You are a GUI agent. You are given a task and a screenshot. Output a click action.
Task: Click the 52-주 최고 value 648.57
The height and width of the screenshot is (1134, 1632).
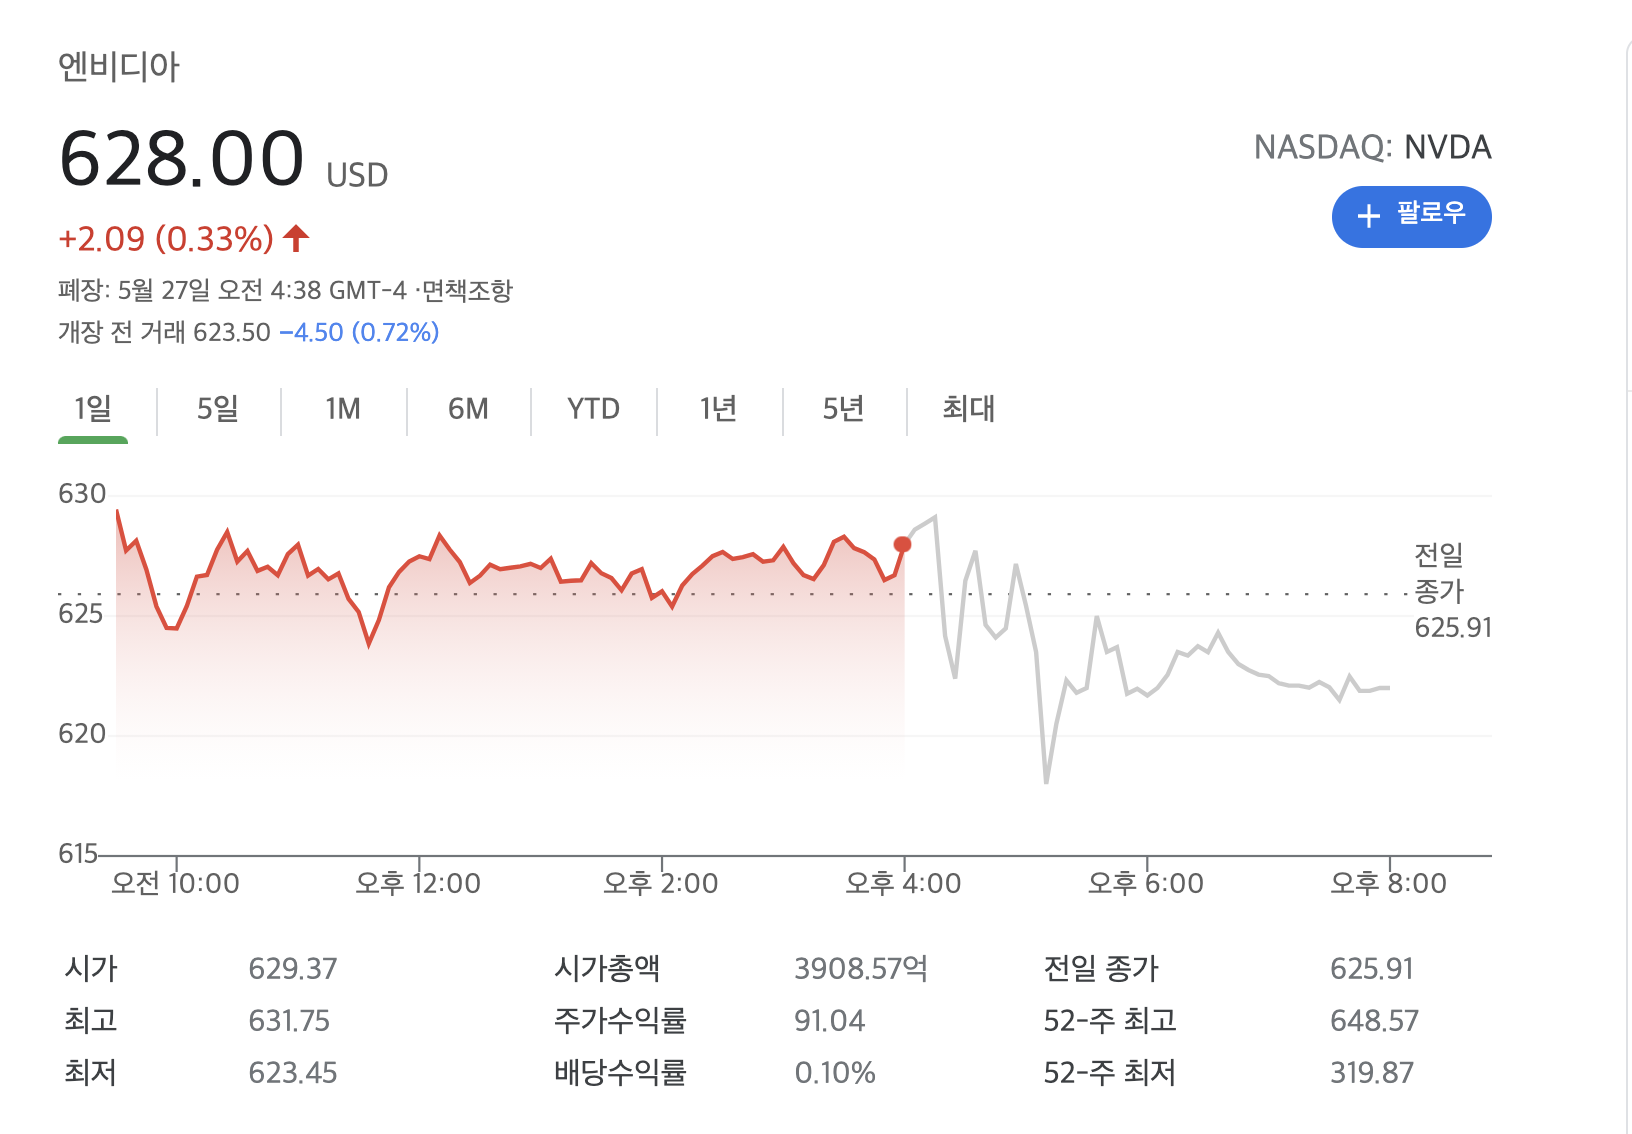coord(1374,1020)
